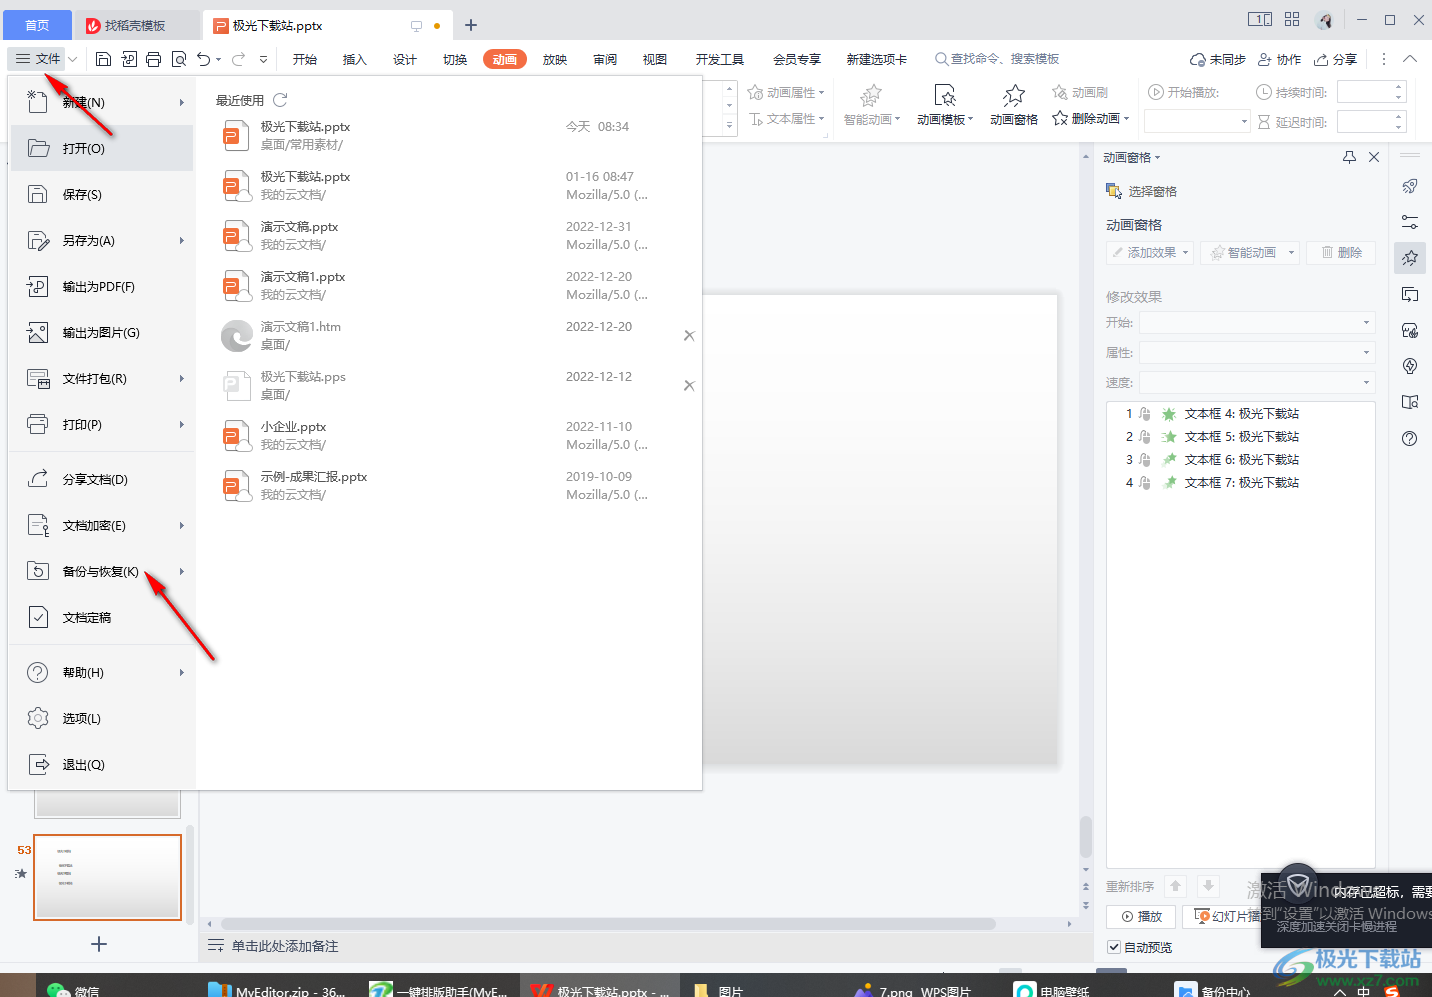Open the Property (属性) dropdown
Image resolution: width=1432 pixels, height=997 pixels.
point(1257,352)
